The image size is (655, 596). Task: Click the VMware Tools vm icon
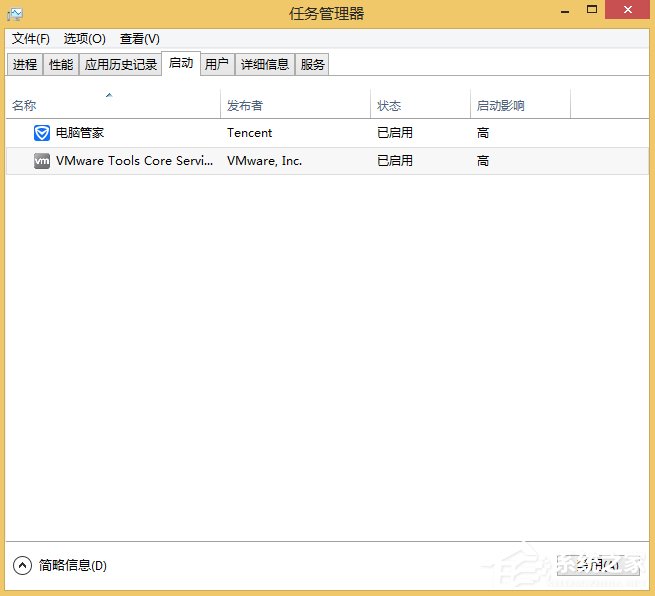click(x=42, y=161)
